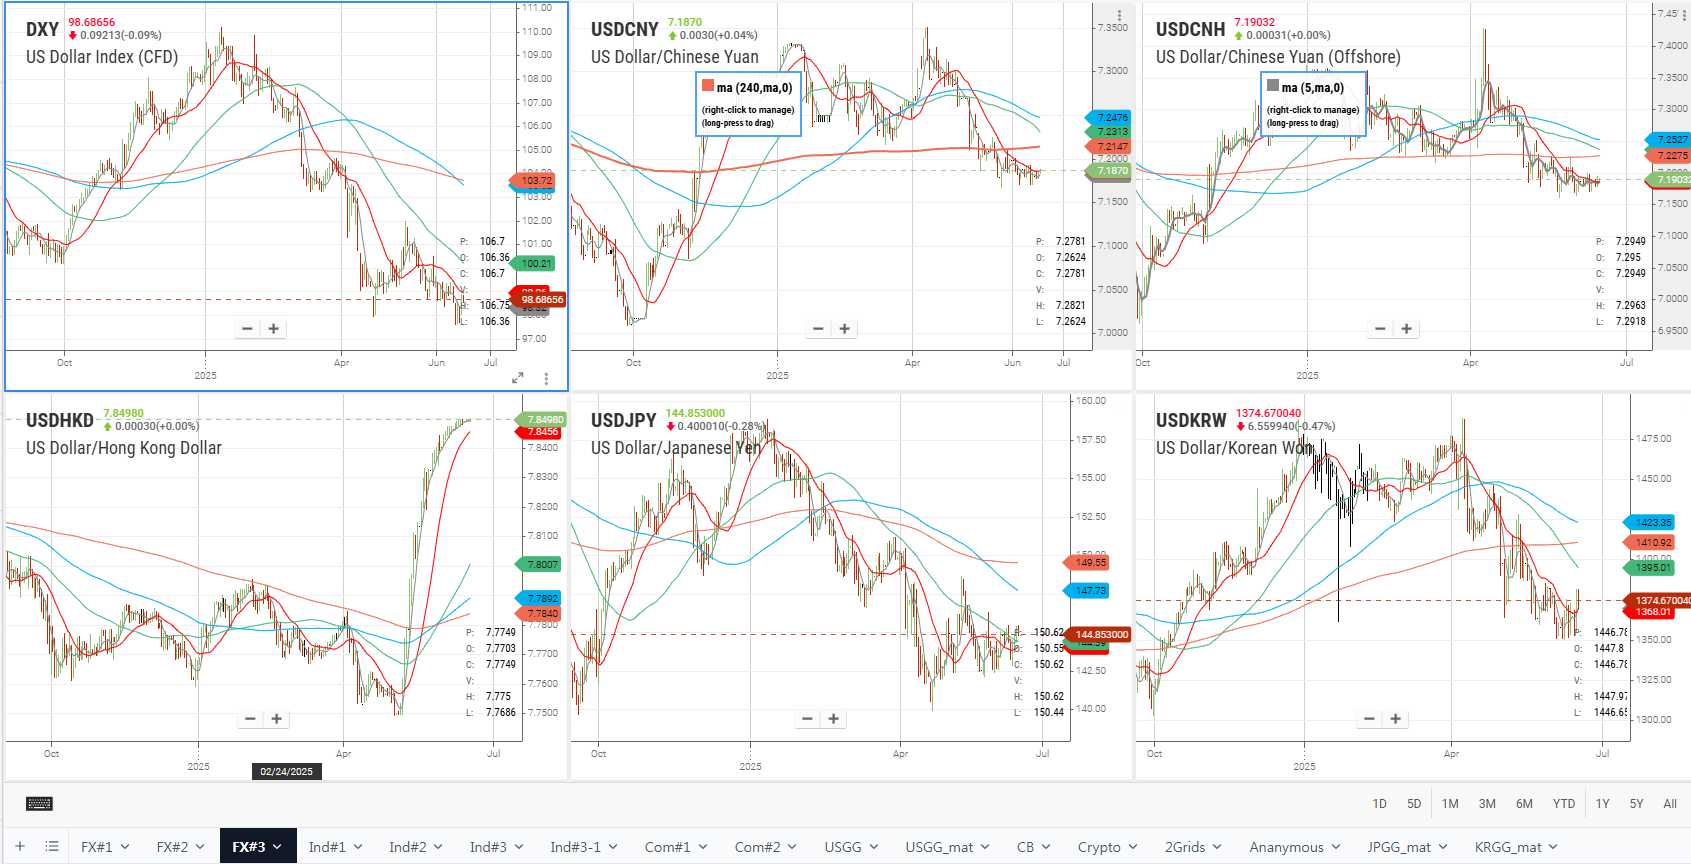Image resolution: width=1691 pixels, height=864 pixels.
Task: Click the 02/24/2025 date marker
Action: [x=287, y=771]
